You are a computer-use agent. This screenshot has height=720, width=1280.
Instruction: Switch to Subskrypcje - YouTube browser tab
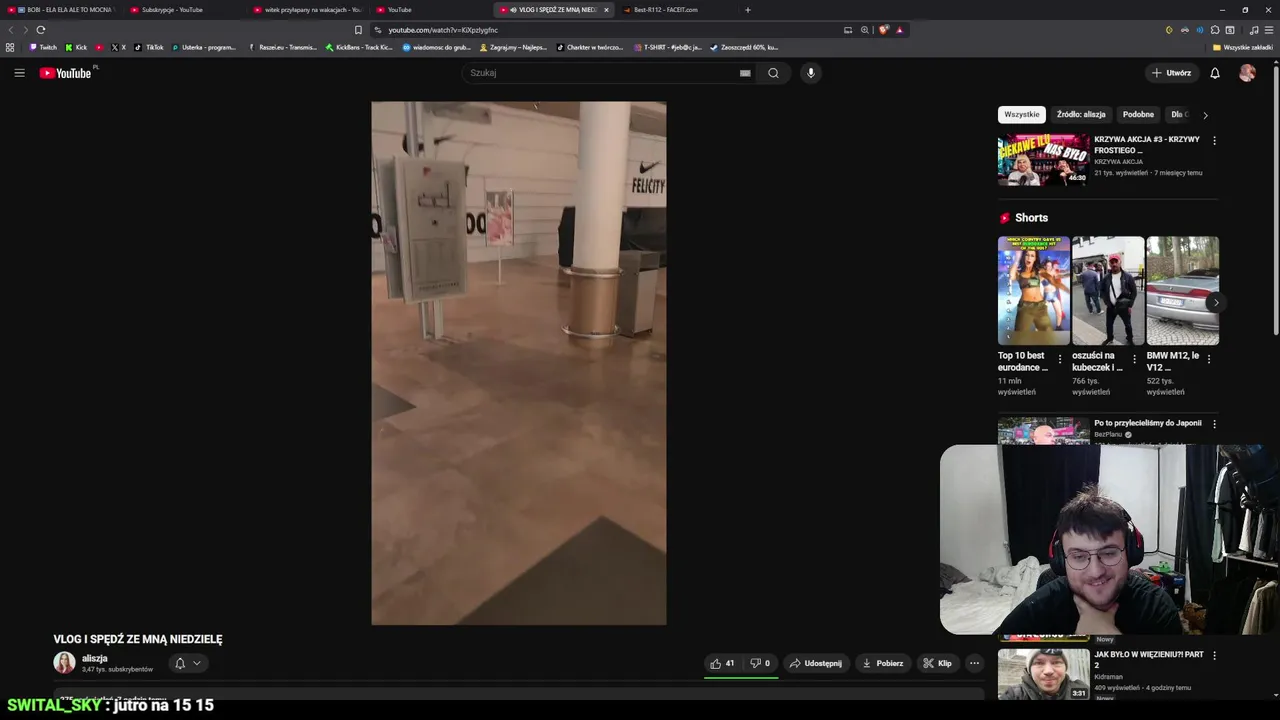pos(181,10)
